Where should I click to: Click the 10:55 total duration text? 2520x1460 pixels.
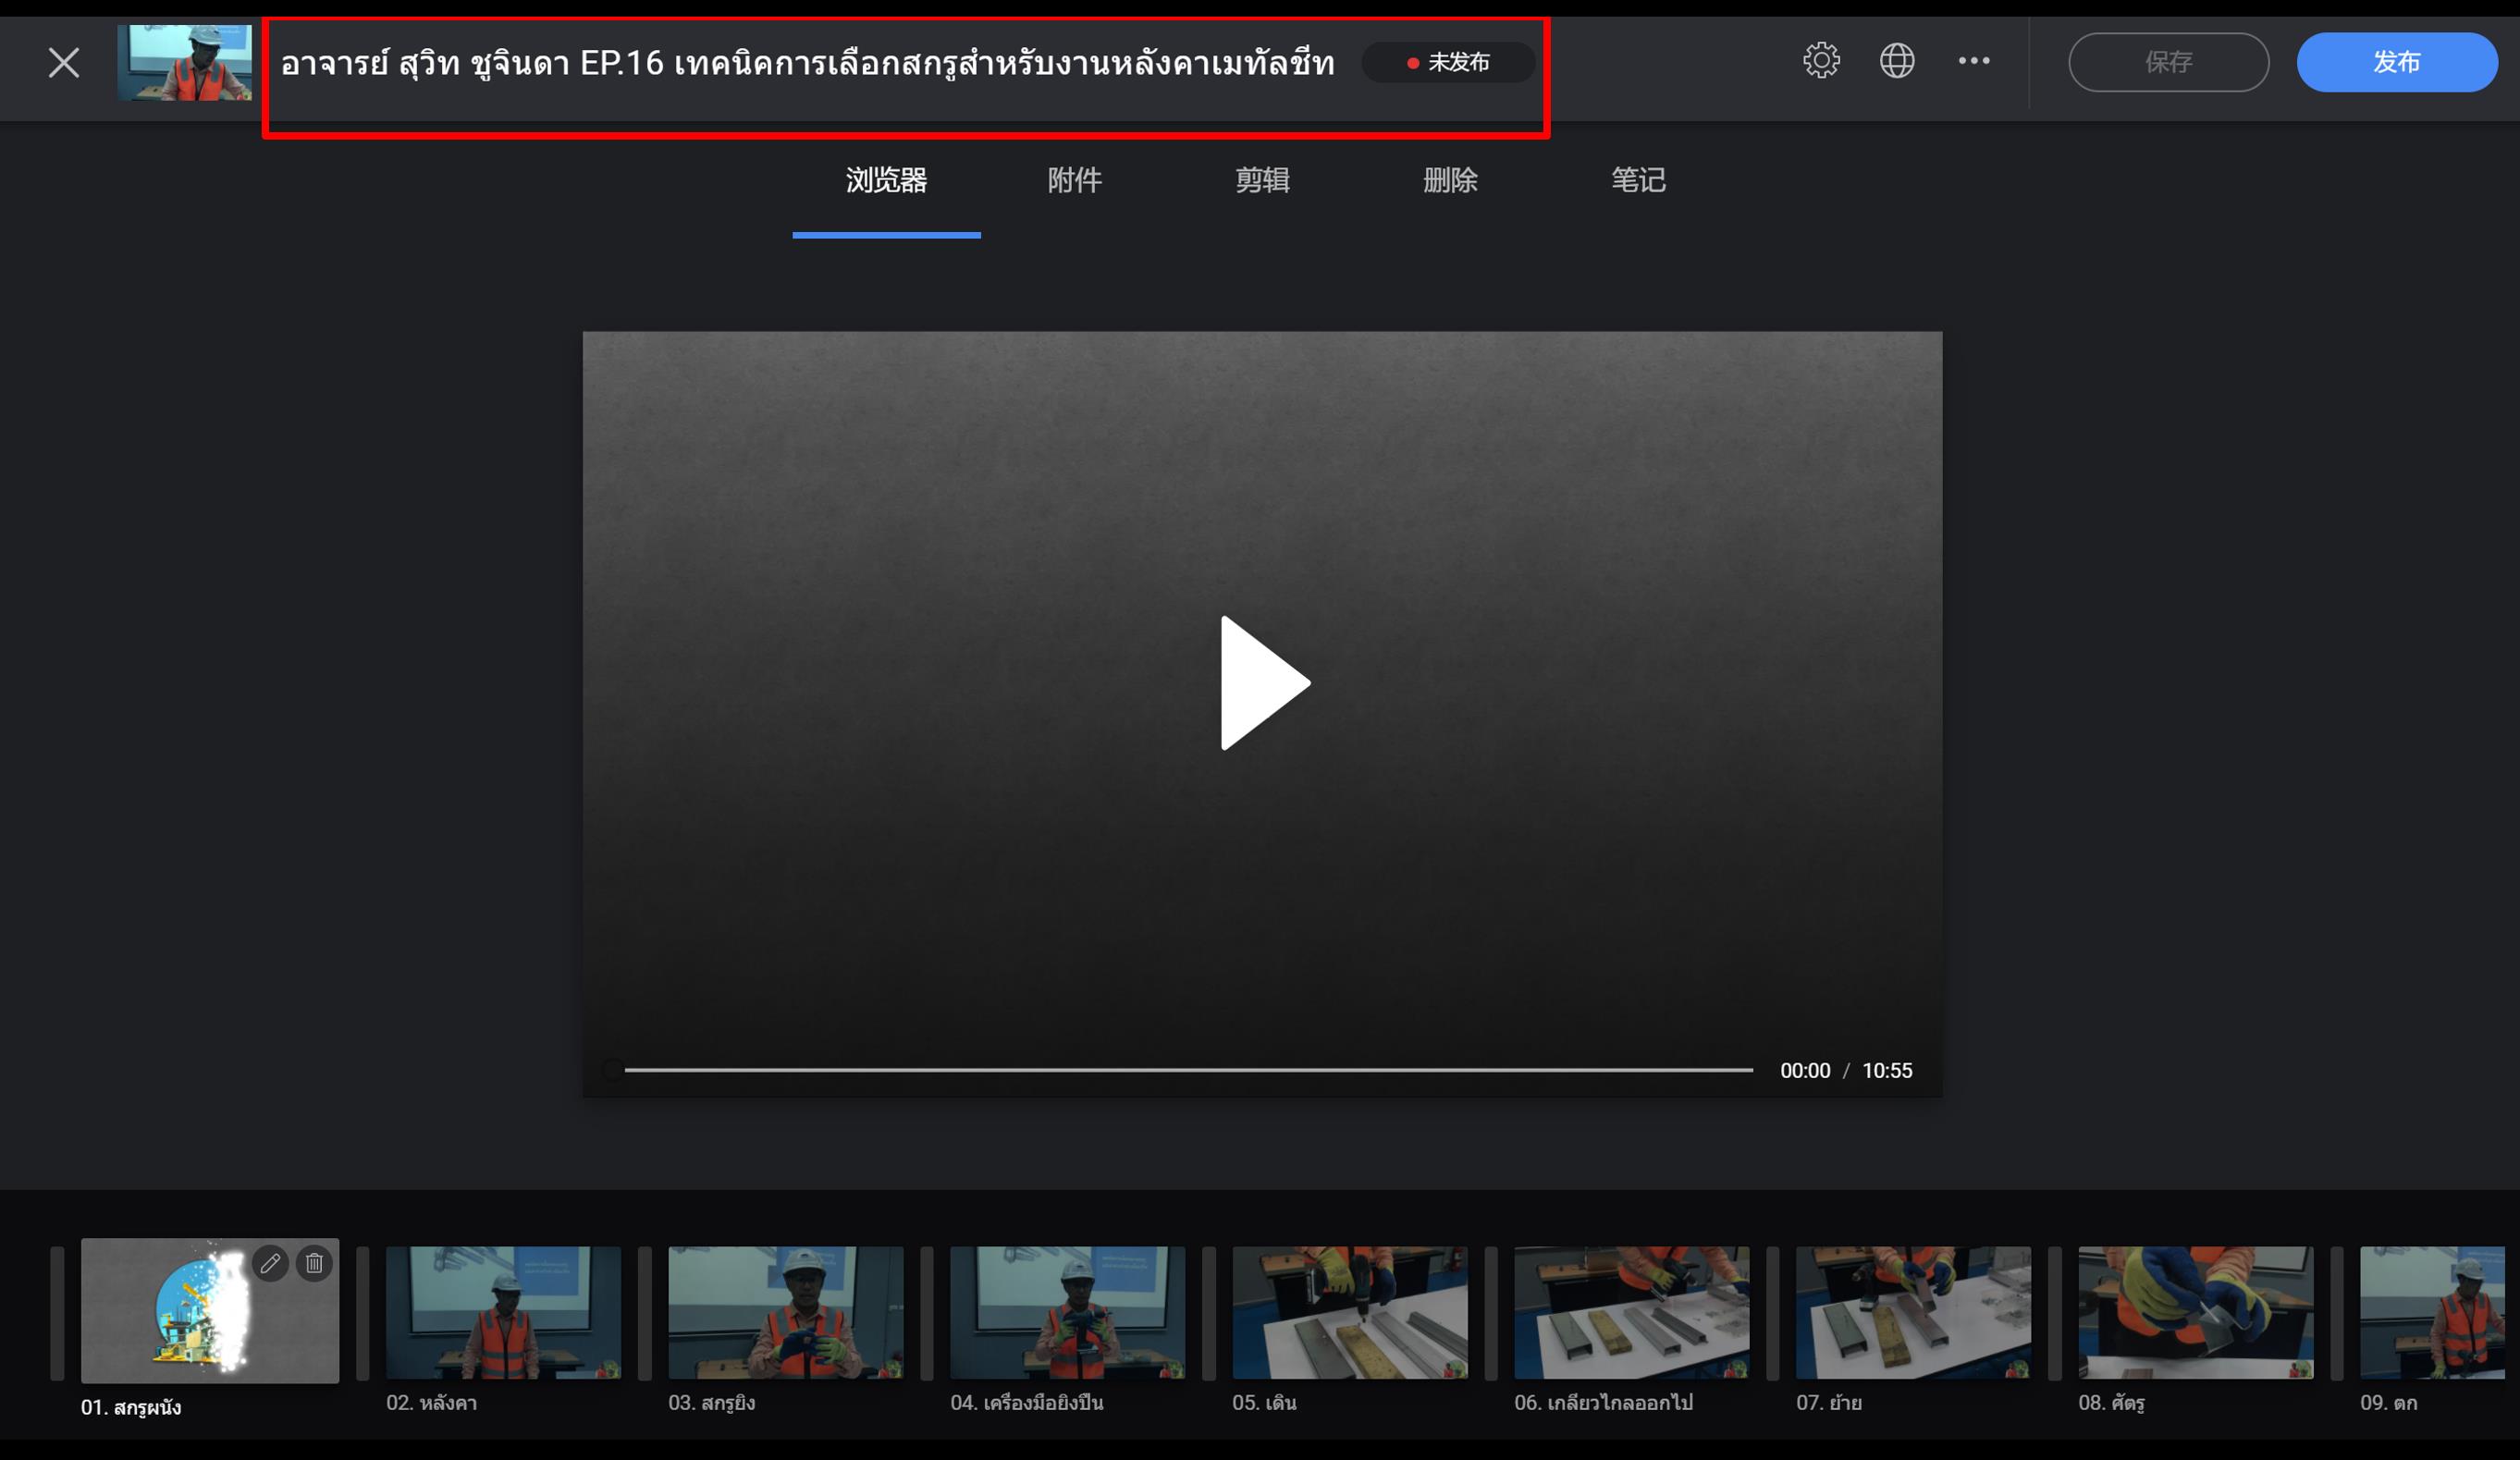pos(1886,1070)
